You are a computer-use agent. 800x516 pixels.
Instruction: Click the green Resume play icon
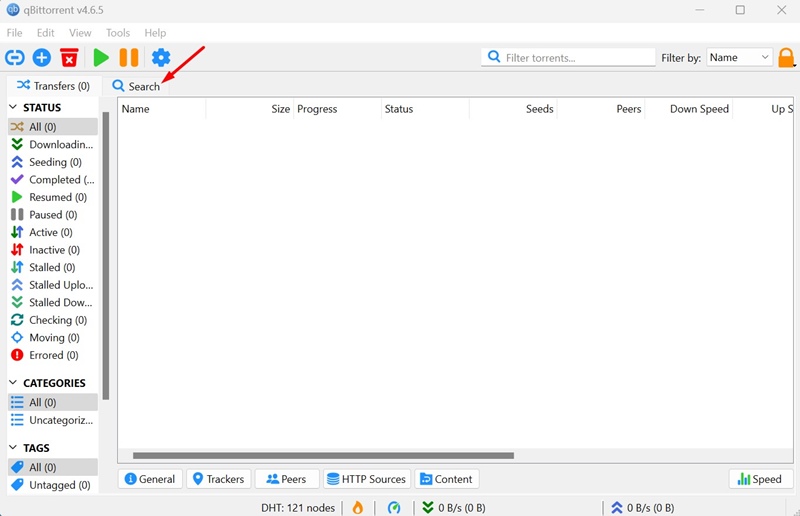pos(101,58)
